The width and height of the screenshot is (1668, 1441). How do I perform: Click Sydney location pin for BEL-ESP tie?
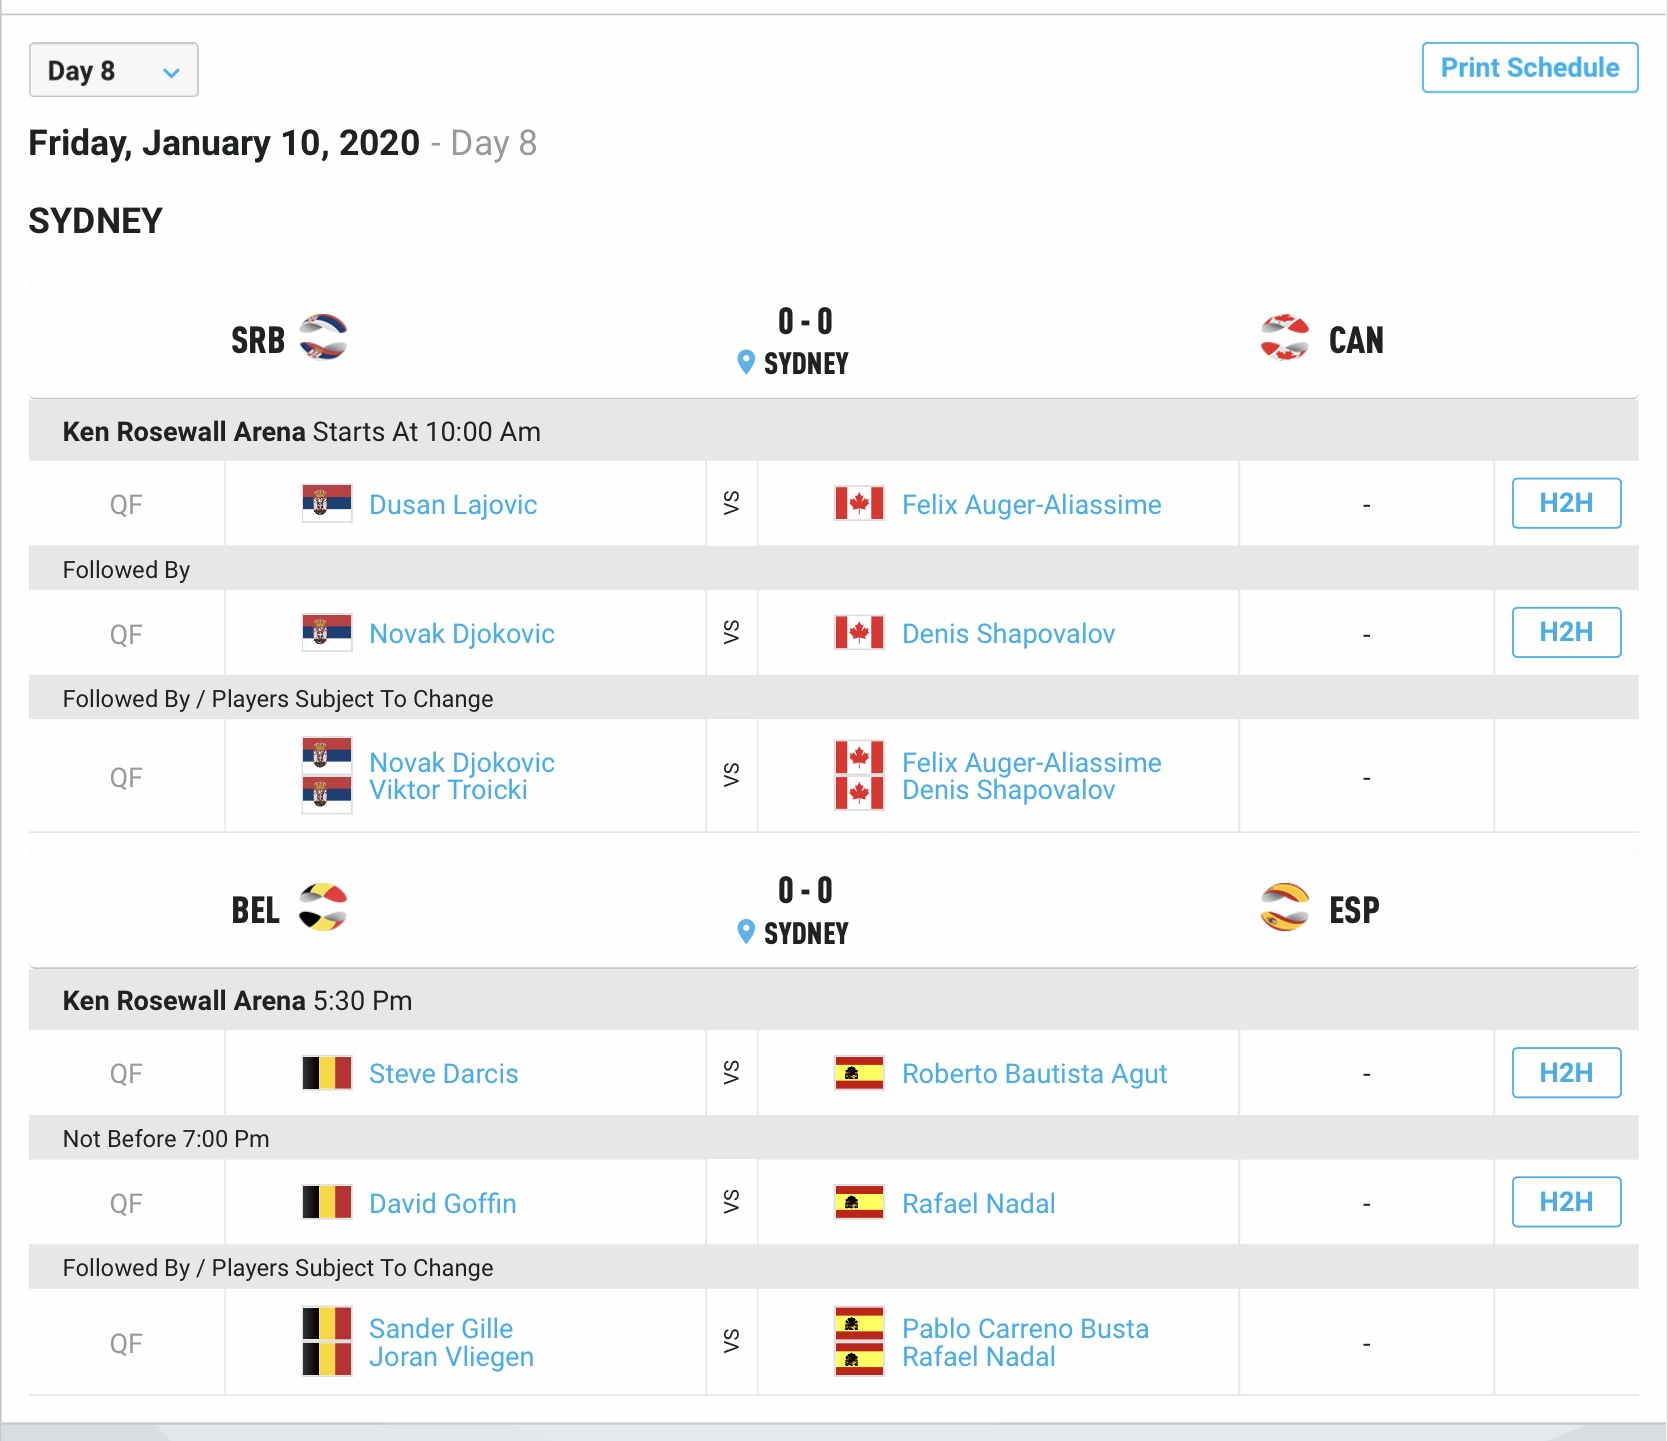[746, 932]
